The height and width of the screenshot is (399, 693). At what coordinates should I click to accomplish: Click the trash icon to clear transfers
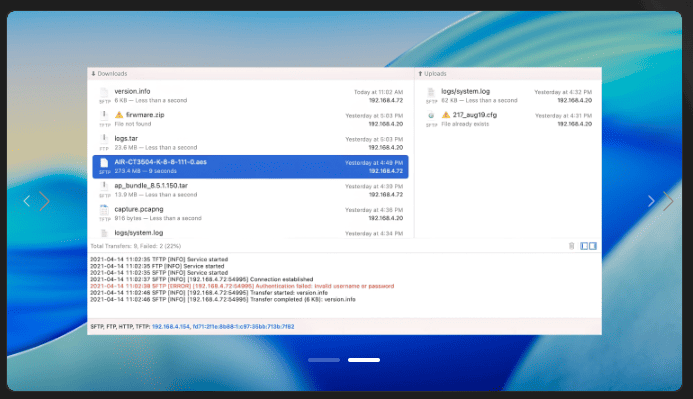[571, 246]
